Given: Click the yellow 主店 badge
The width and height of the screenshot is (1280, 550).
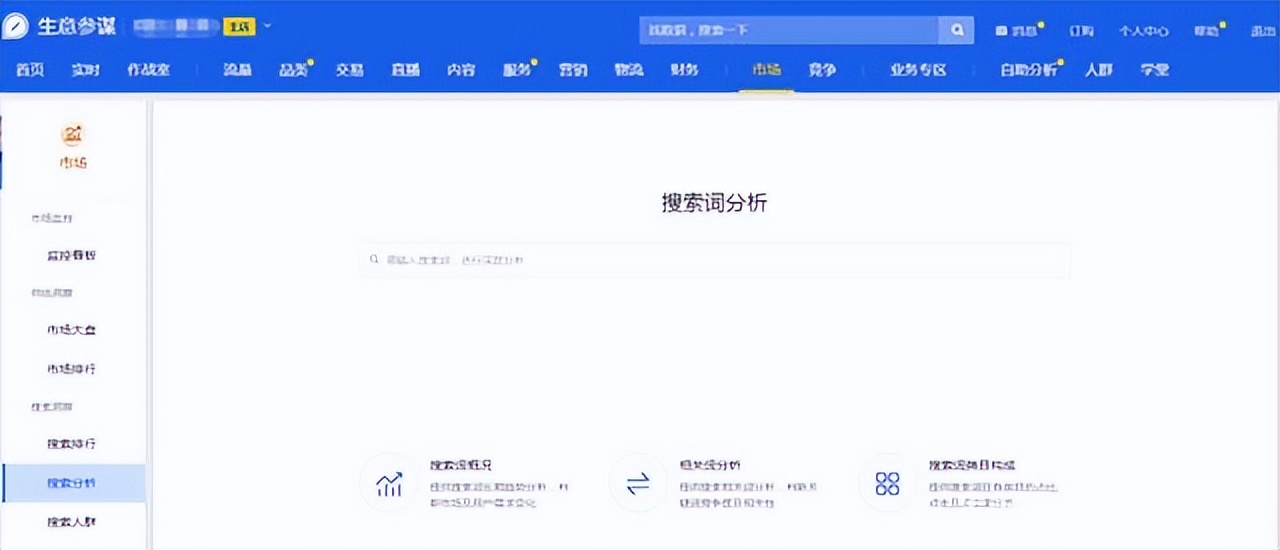Looking at the screenshot, I should (240, 27).
